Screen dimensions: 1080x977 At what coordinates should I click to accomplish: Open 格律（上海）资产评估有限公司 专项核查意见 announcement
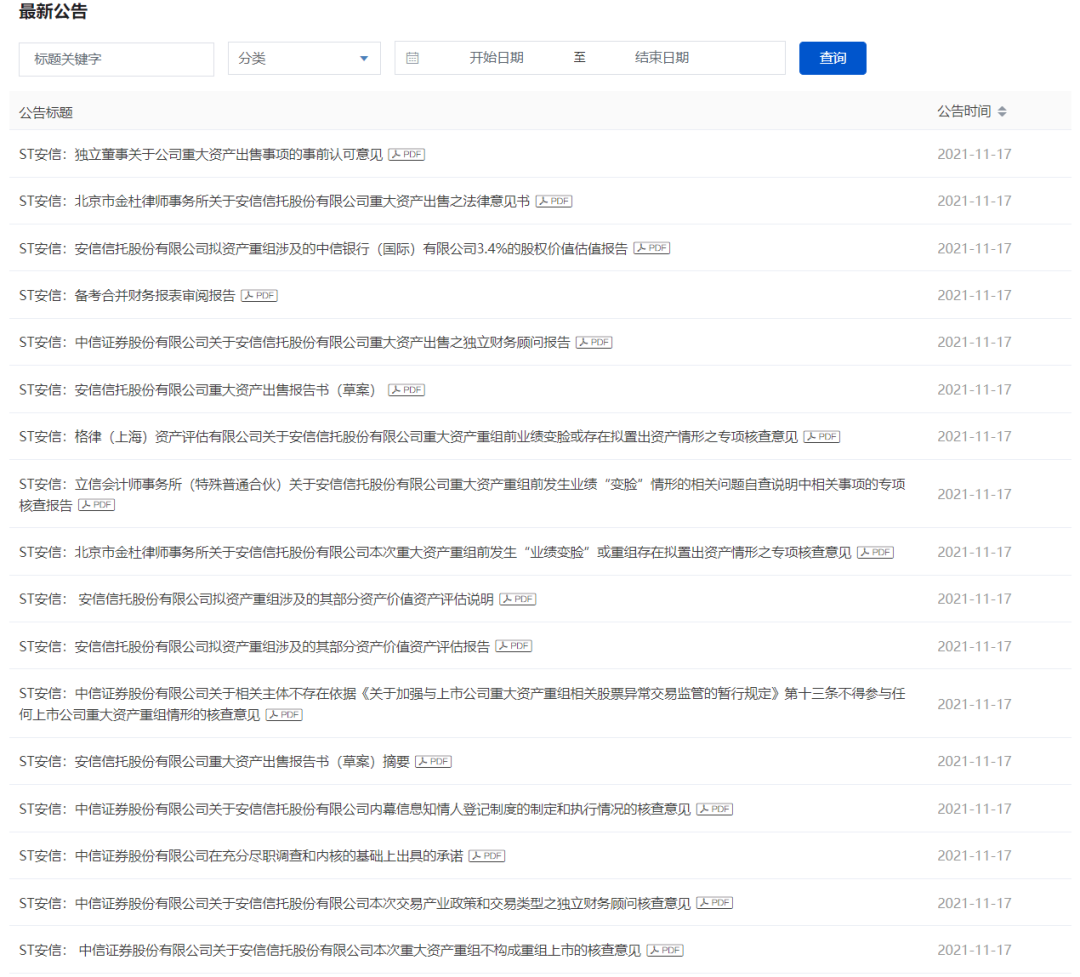coord(408,437)
